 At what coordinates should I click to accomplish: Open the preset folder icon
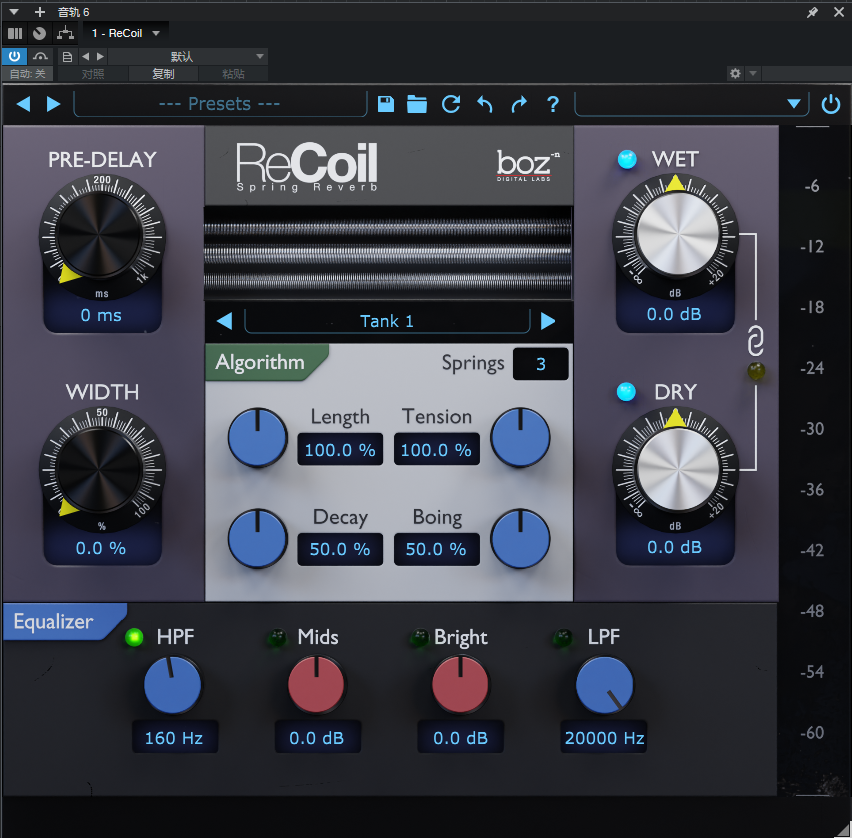point(417,104)
